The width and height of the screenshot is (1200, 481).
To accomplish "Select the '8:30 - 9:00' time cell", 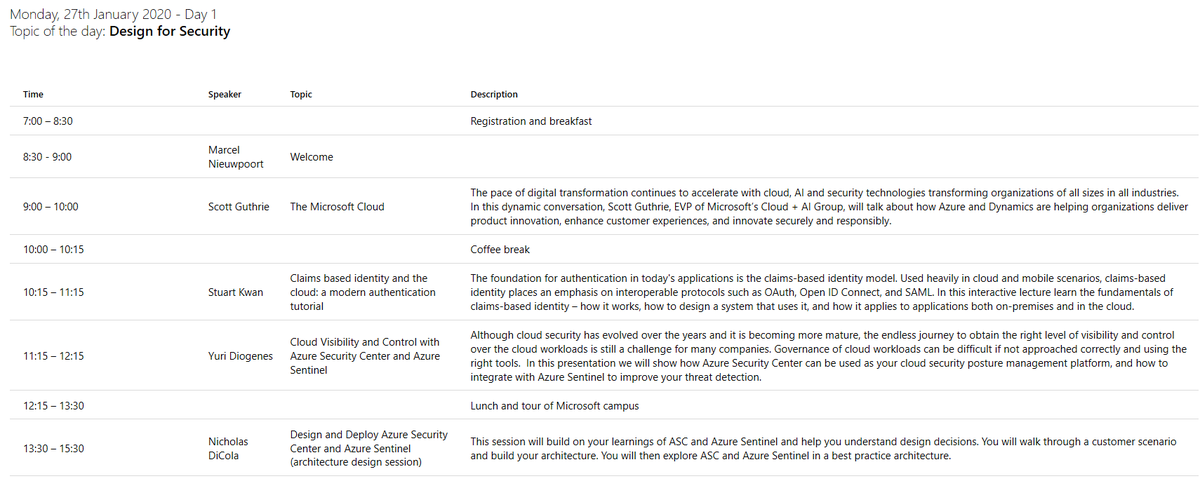I will coord(47,157).
